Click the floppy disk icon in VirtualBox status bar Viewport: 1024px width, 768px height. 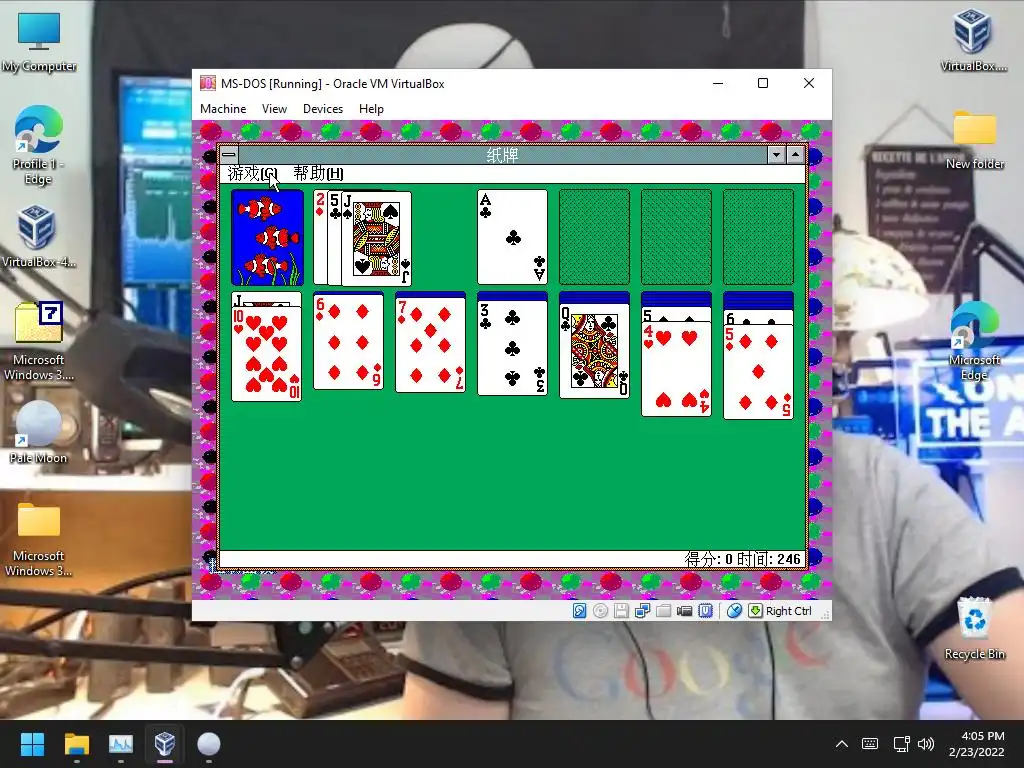(621, 611)
